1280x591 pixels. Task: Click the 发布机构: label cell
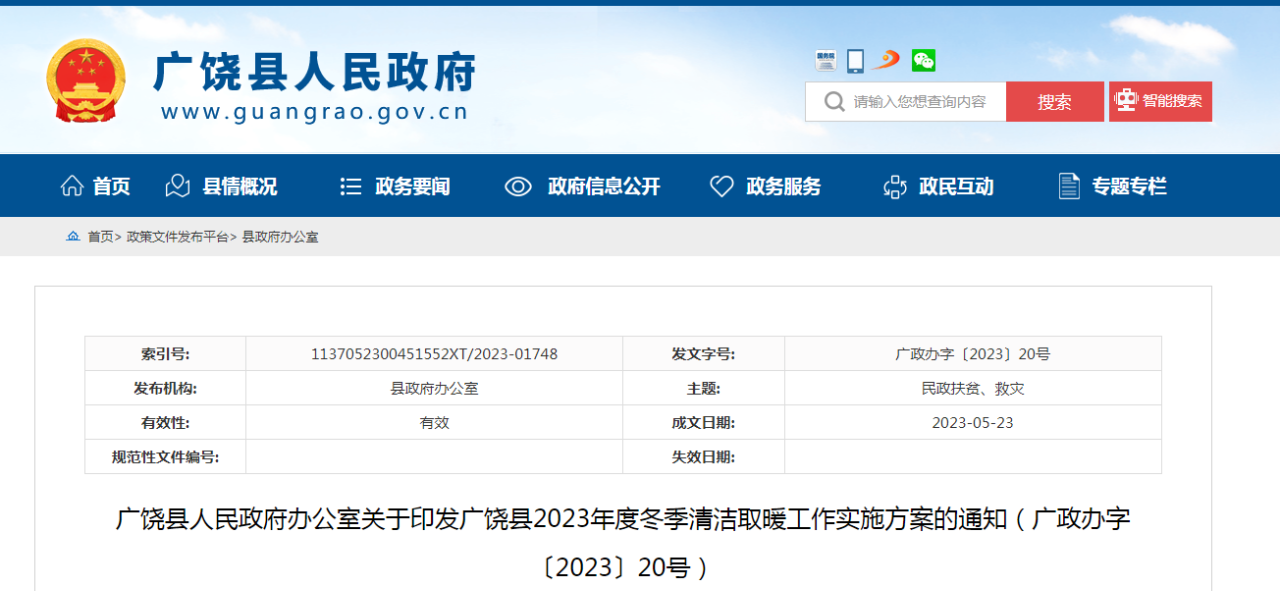(x=165, y=388)
